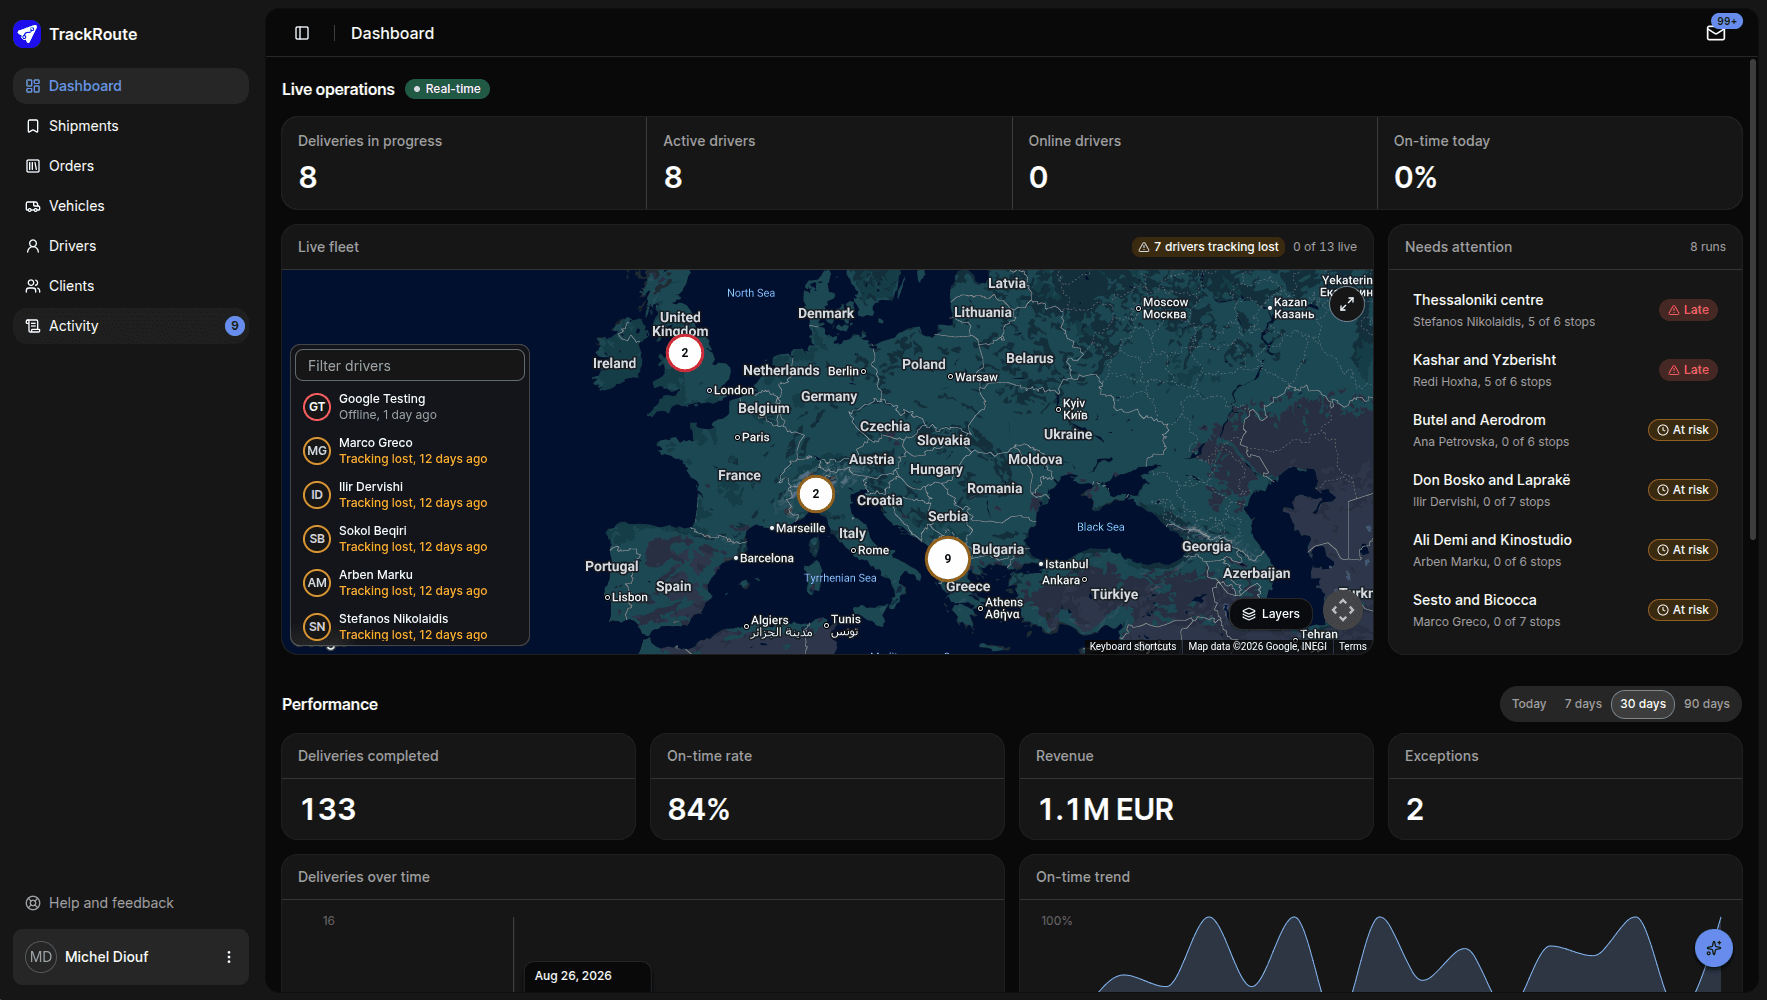This screenshot has width=1767, height=1000.
Task: Open the Drivers page
Action: 131,246
